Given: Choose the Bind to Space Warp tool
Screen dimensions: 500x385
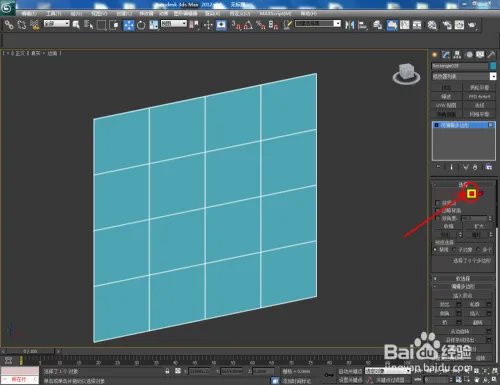Looking at the screenshot, I should [x=35, y=25].
